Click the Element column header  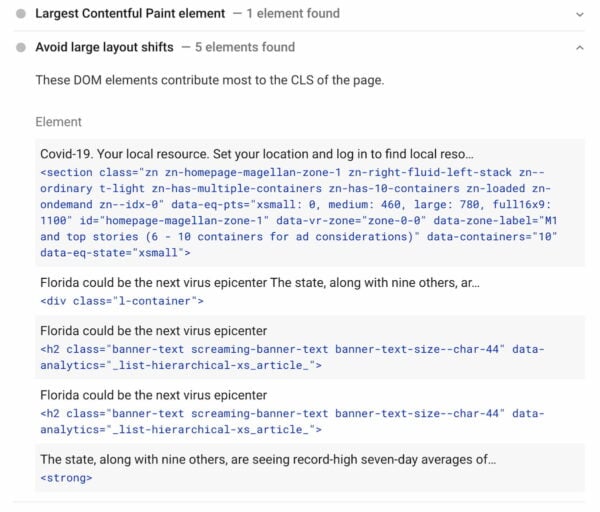pos(58,122)
